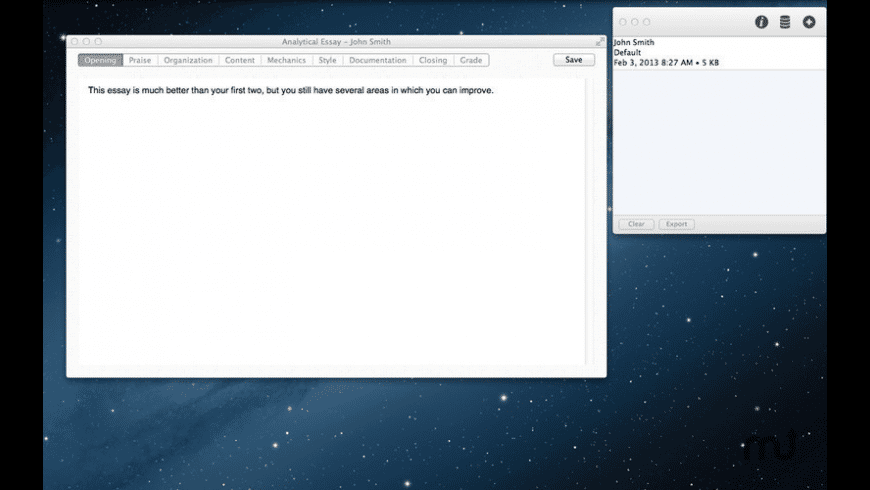Select the Opening tab

[100, 60]
